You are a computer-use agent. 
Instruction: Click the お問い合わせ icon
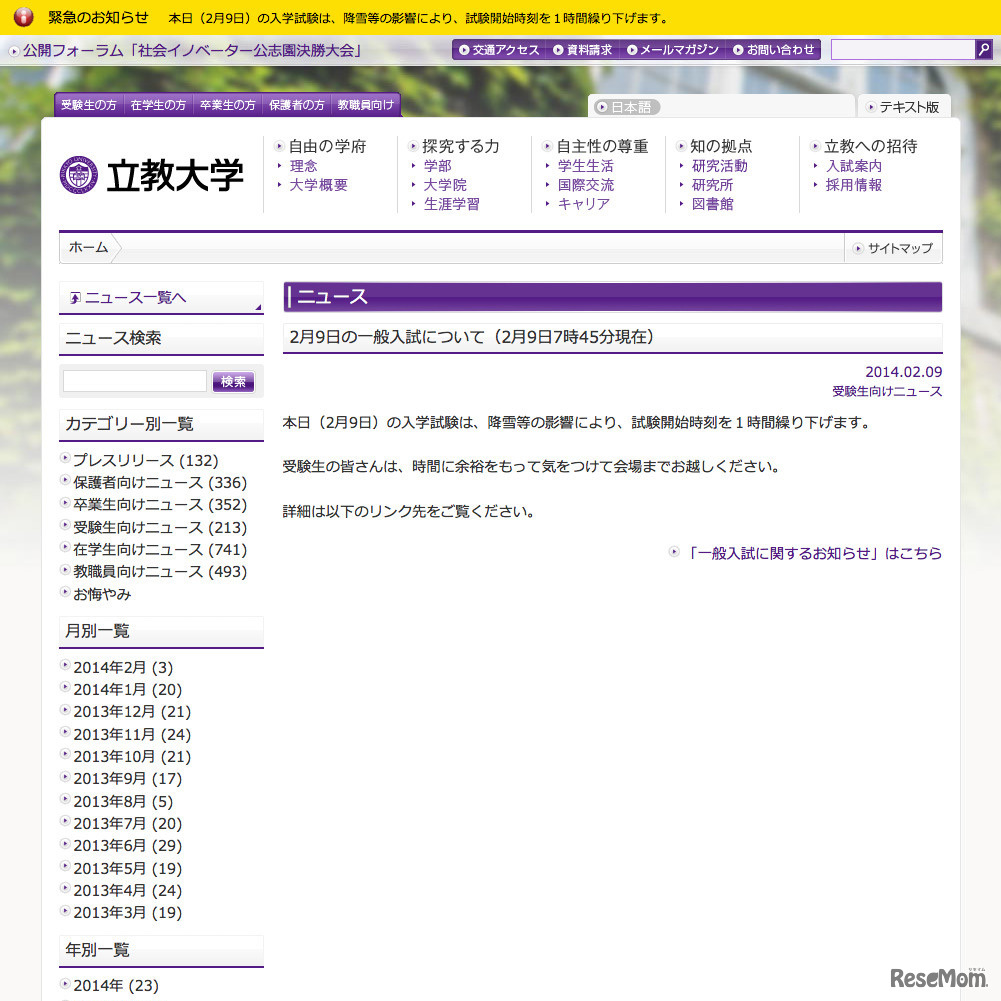click(737, 48)
